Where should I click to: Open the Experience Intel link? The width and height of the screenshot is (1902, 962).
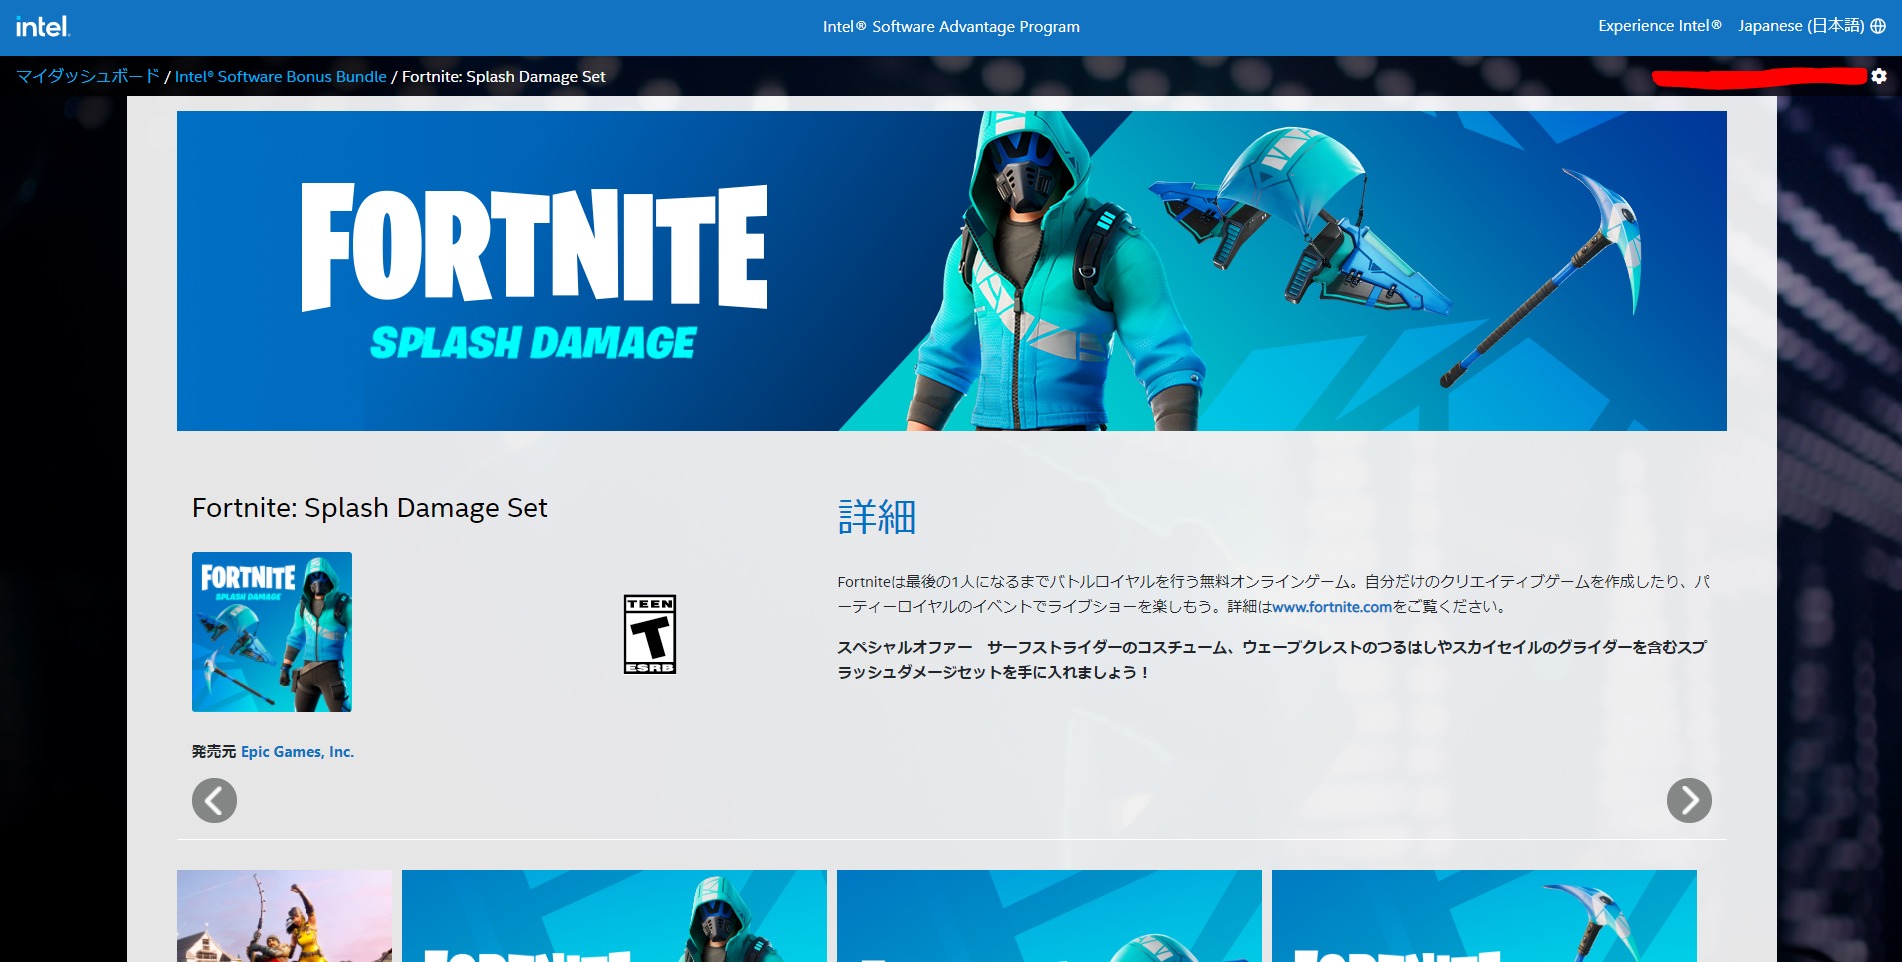1659,26
